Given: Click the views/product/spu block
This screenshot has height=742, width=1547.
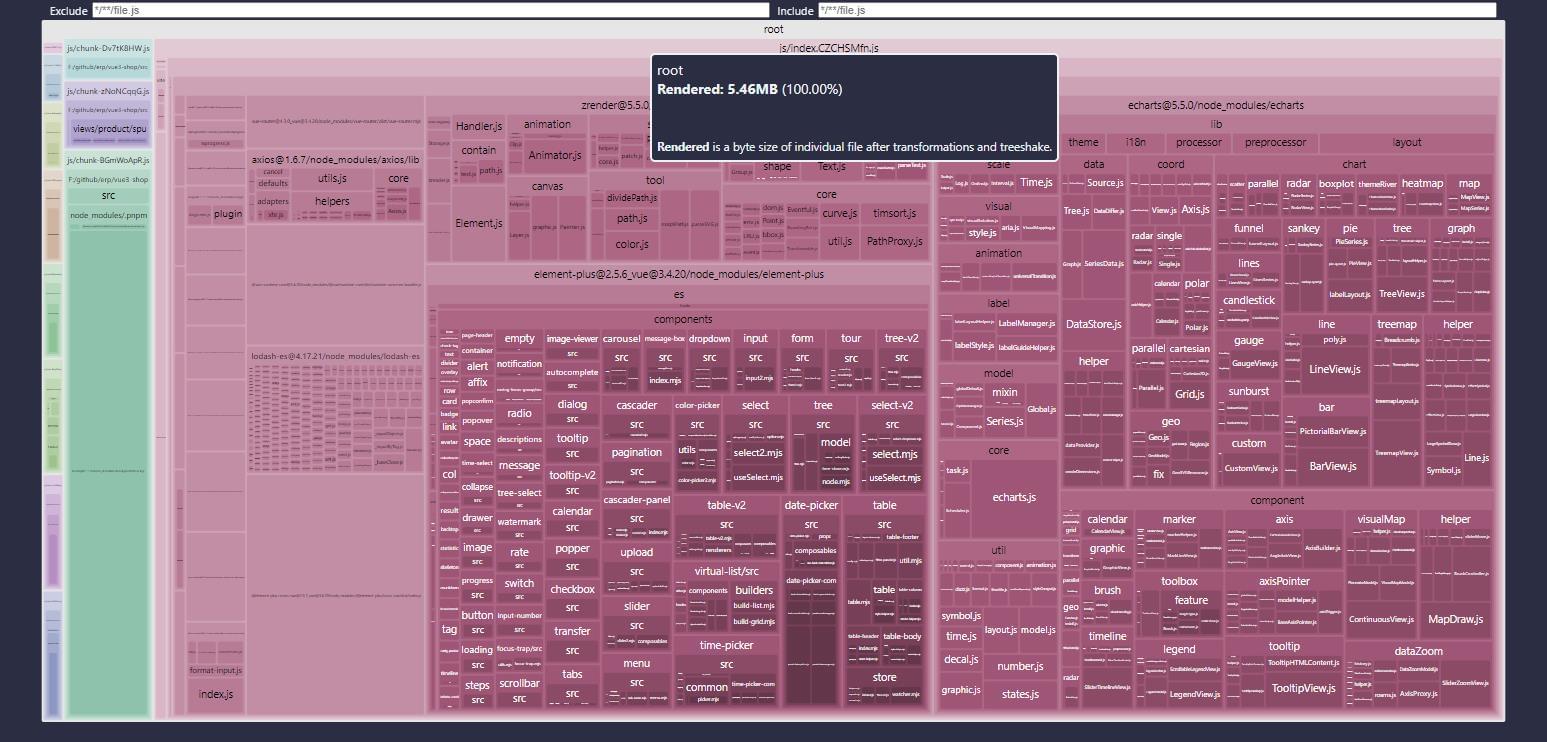Looking at the screenshot, I should point(109,129).
